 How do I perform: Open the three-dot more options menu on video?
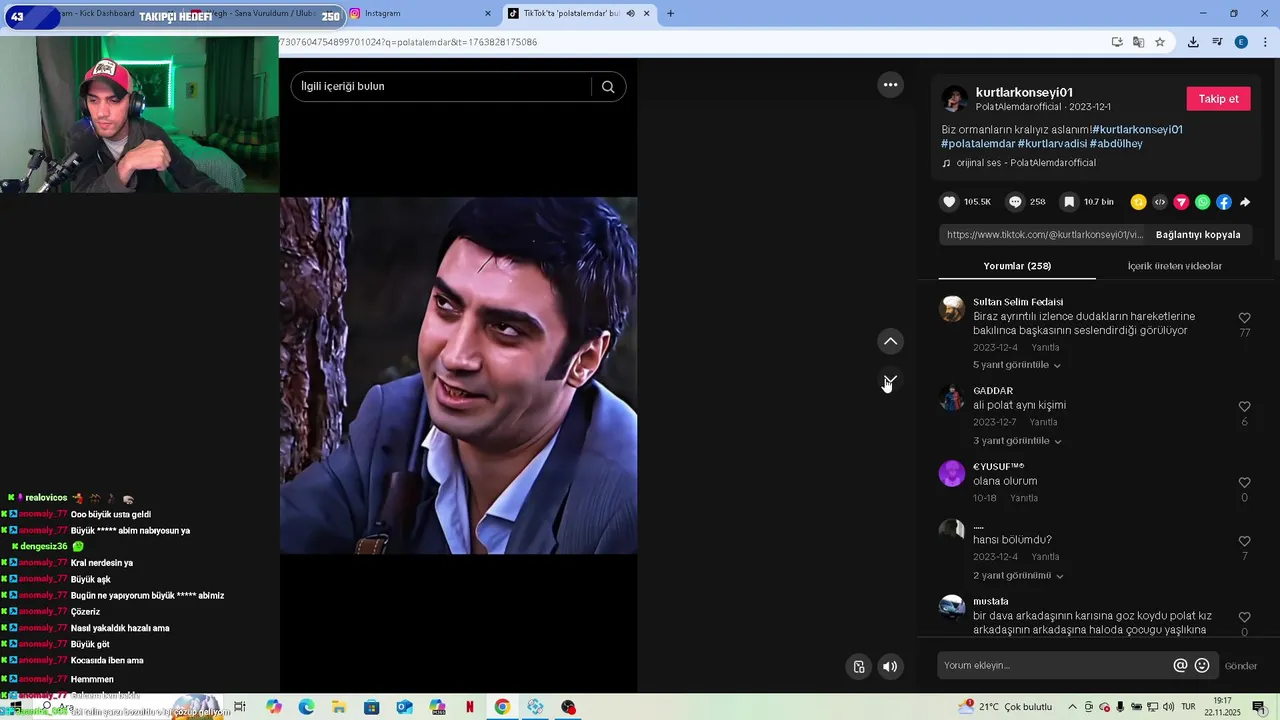click(890, 85)
